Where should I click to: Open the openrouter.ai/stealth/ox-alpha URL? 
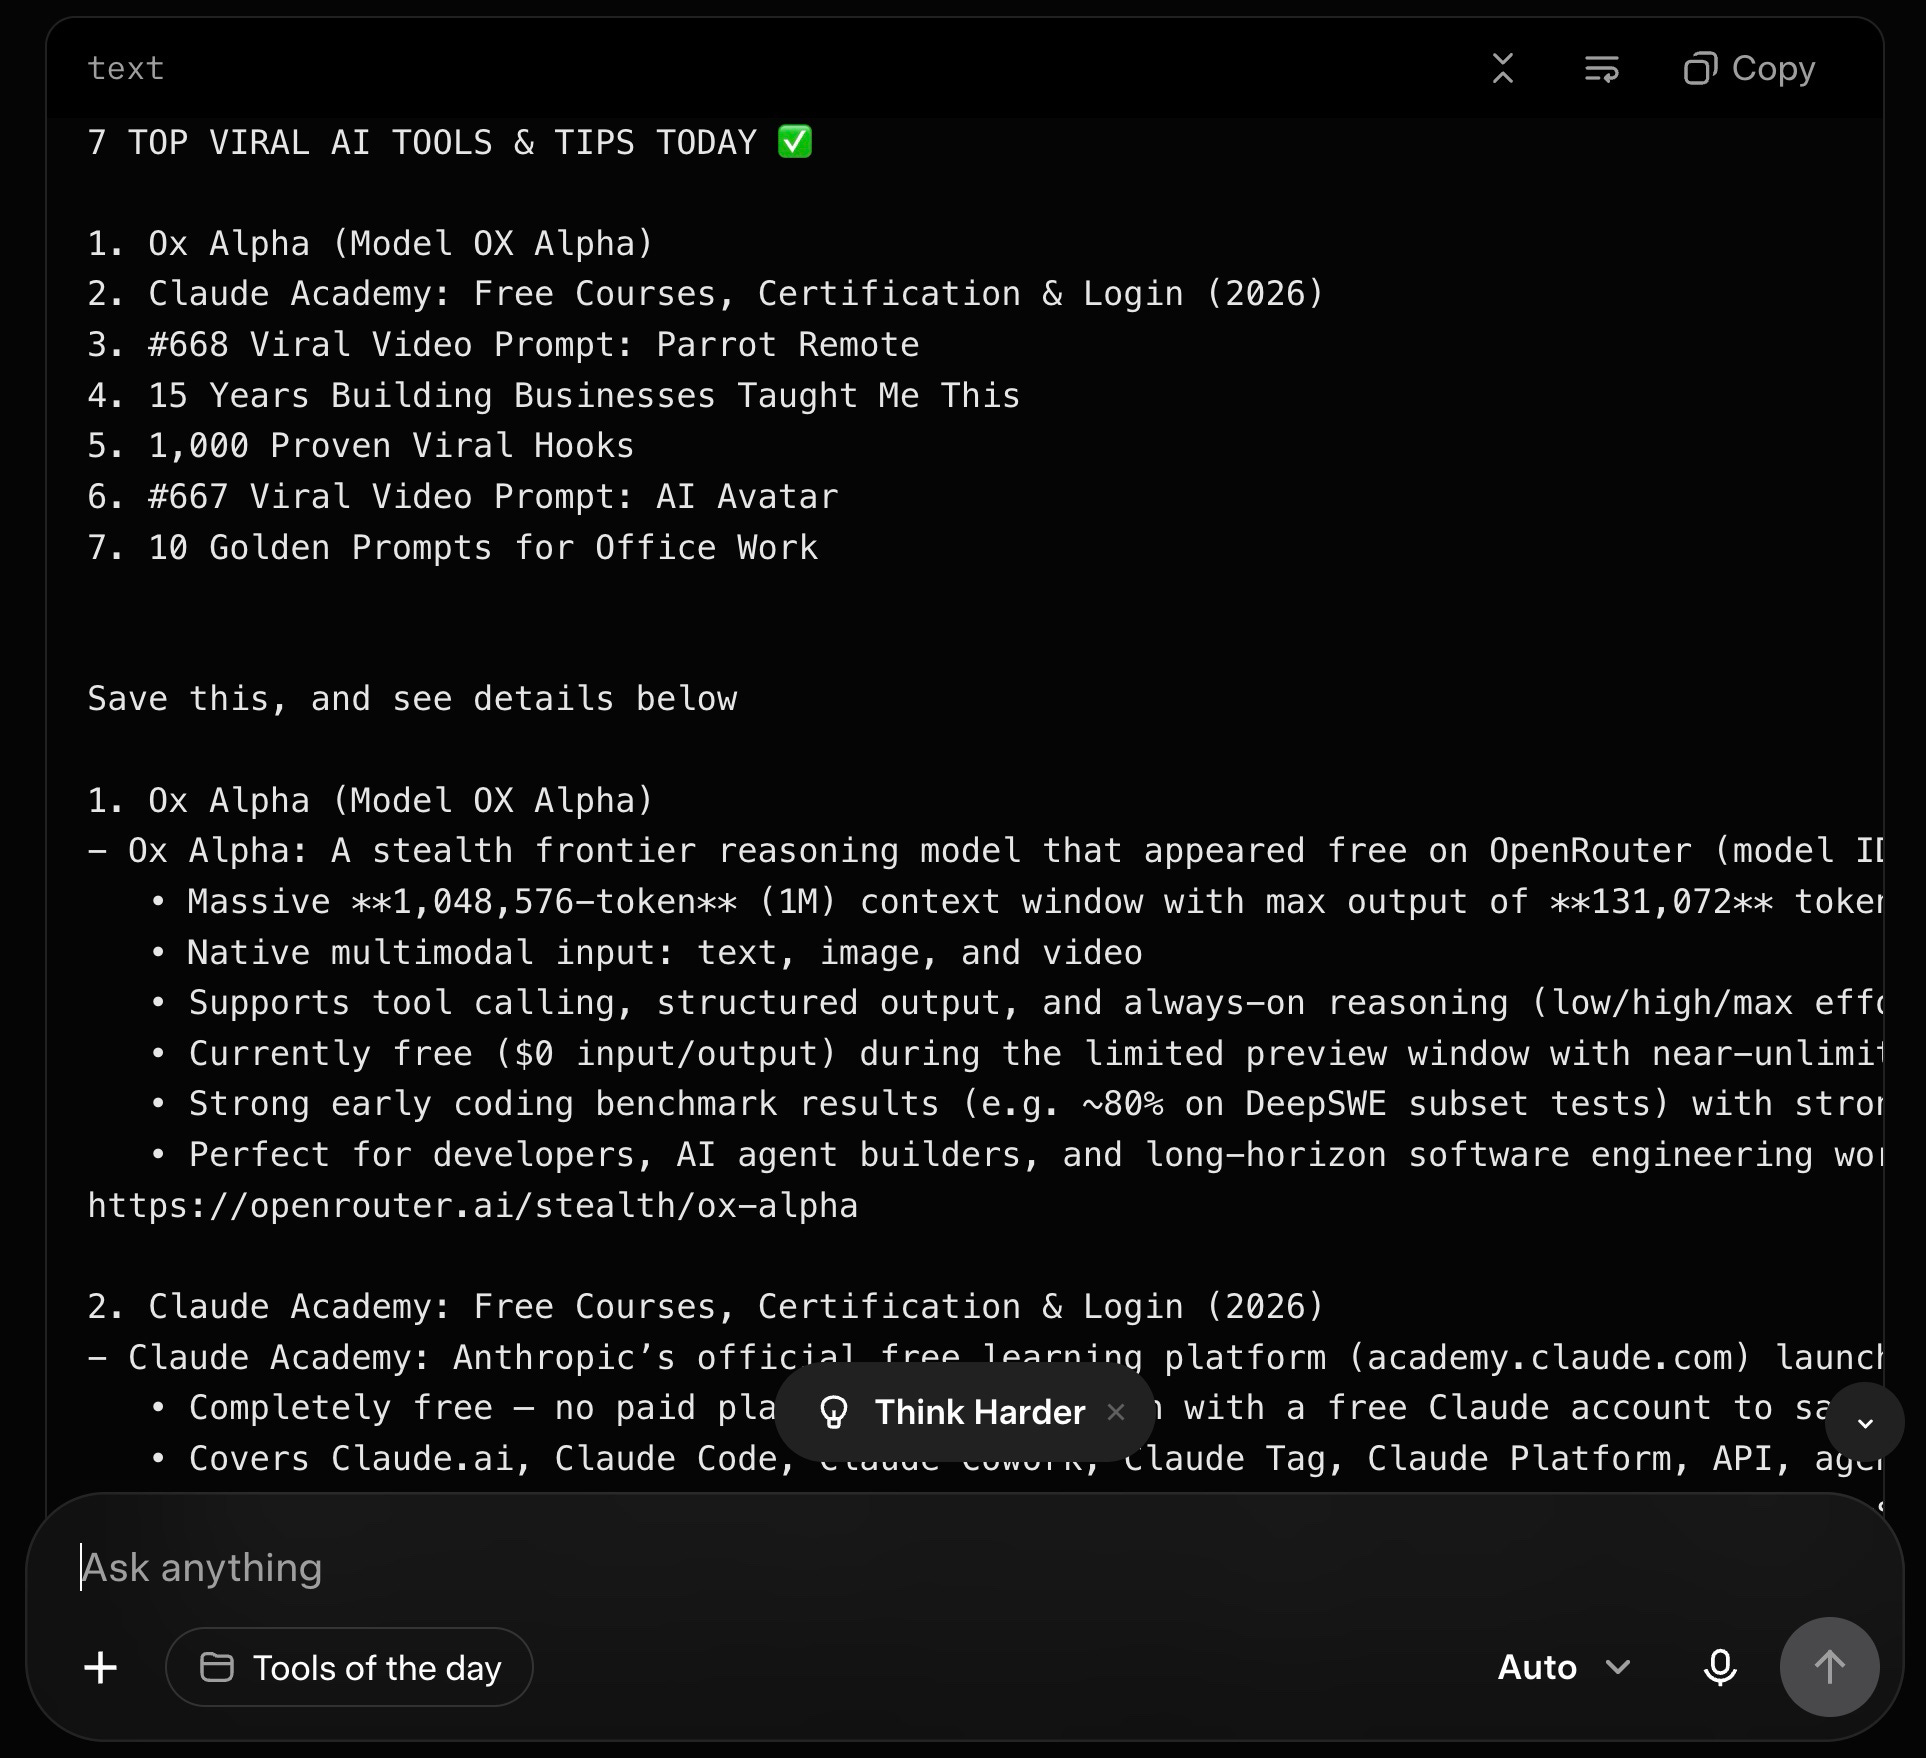(473, 1206)
